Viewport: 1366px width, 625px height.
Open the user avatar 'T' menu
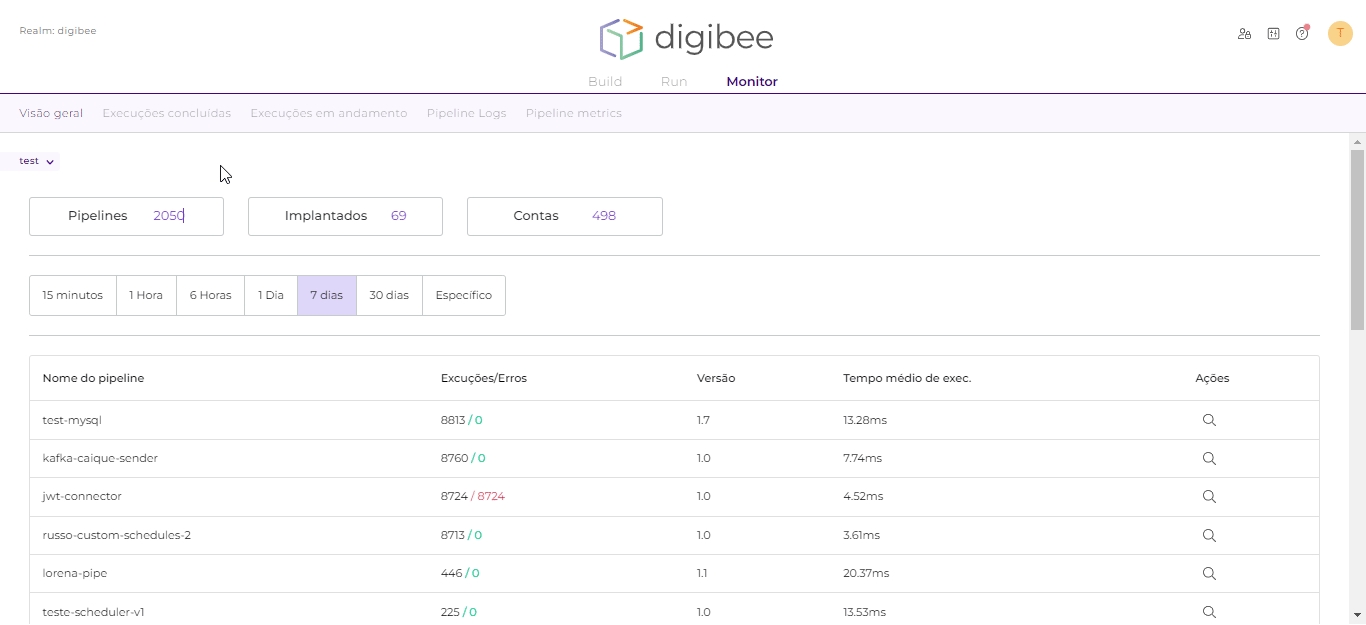pos(1340,34)
